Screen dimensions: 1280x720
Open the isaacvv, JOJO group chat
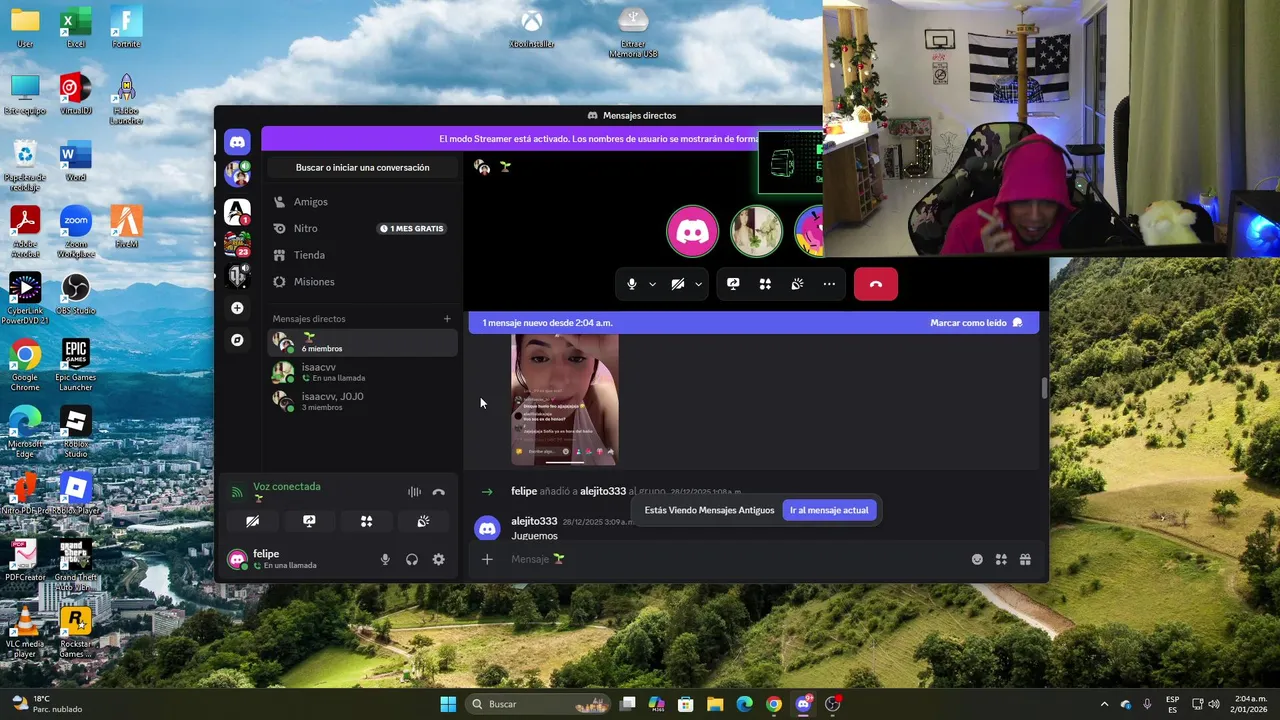[362, 401]
